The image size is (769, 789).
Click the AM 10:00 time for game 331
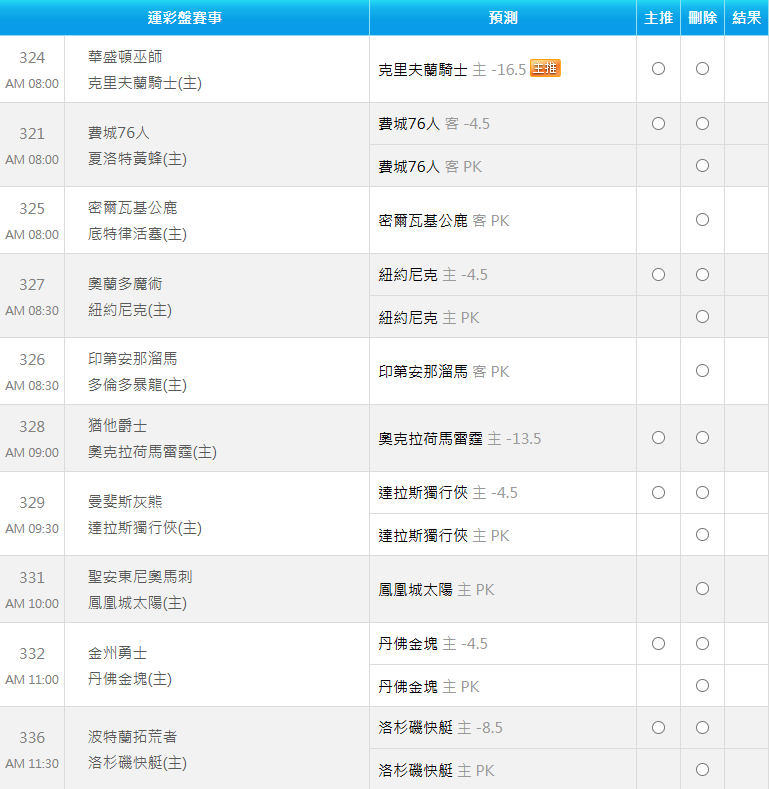click(32, 603)
